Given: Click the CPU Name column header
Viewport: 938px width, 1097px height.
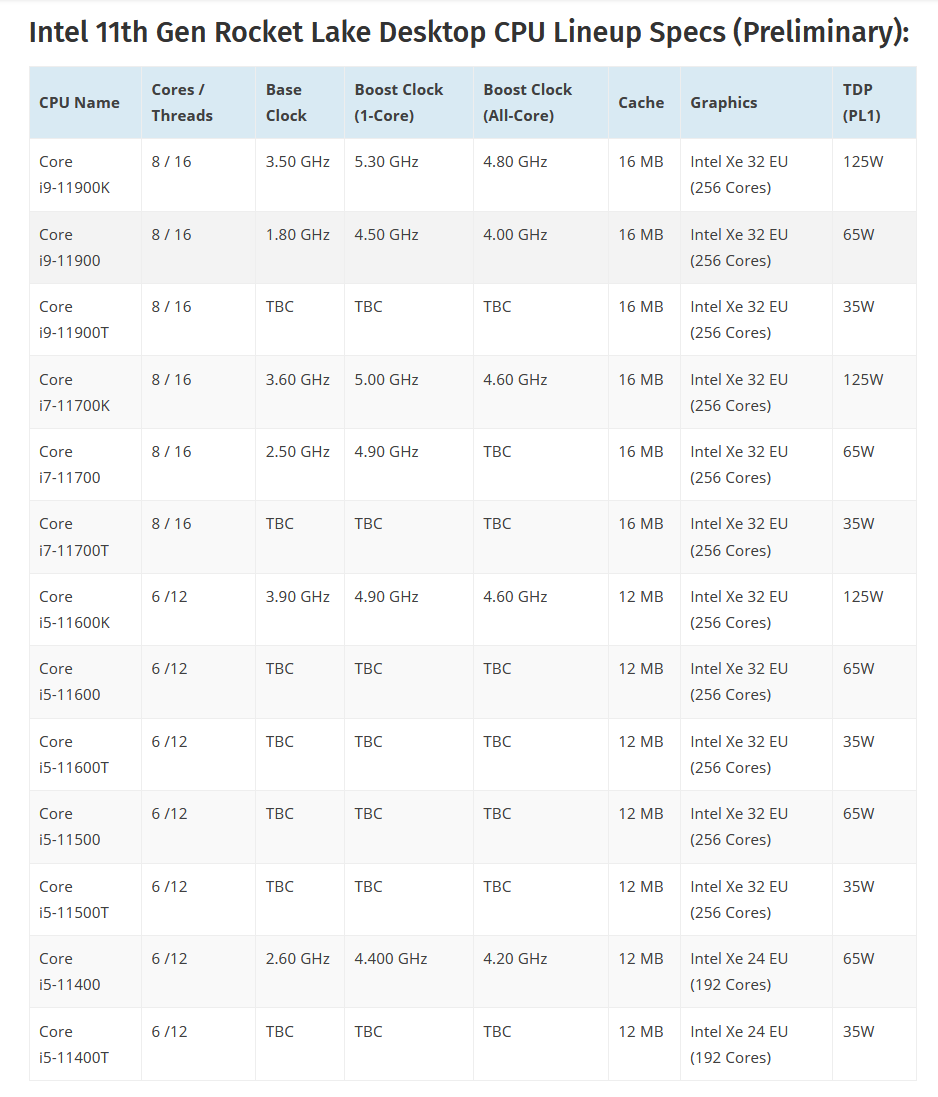Looking at the screenshot, I should click(79, 102).
